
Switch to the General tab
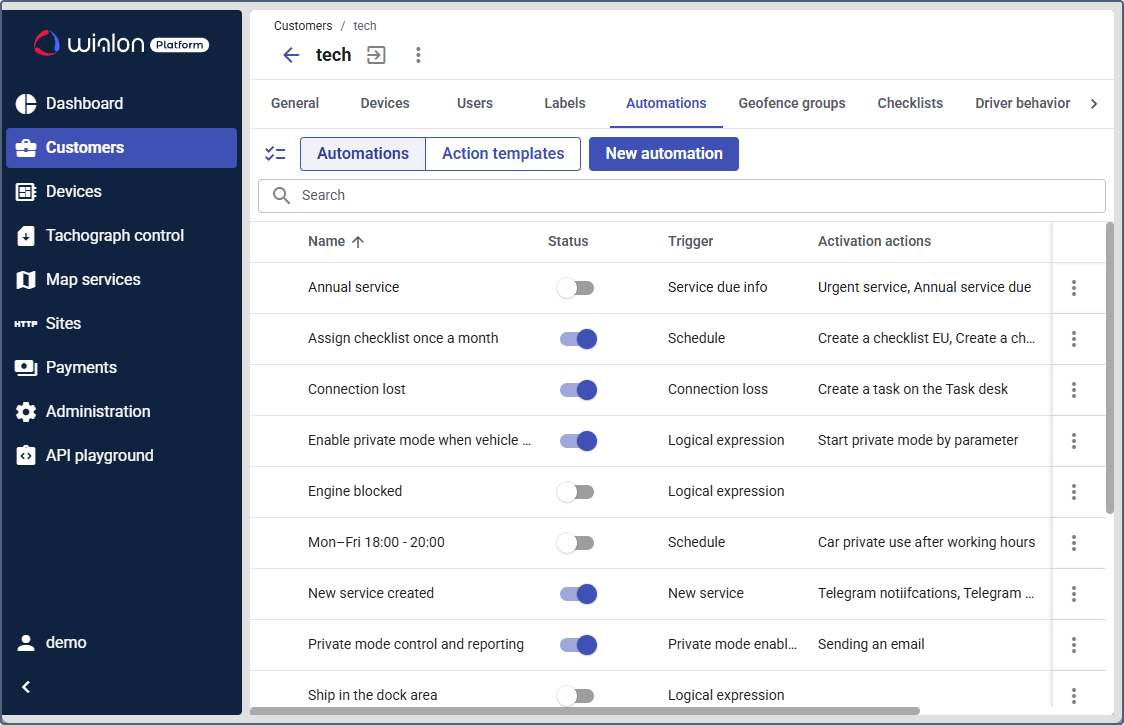295,103
